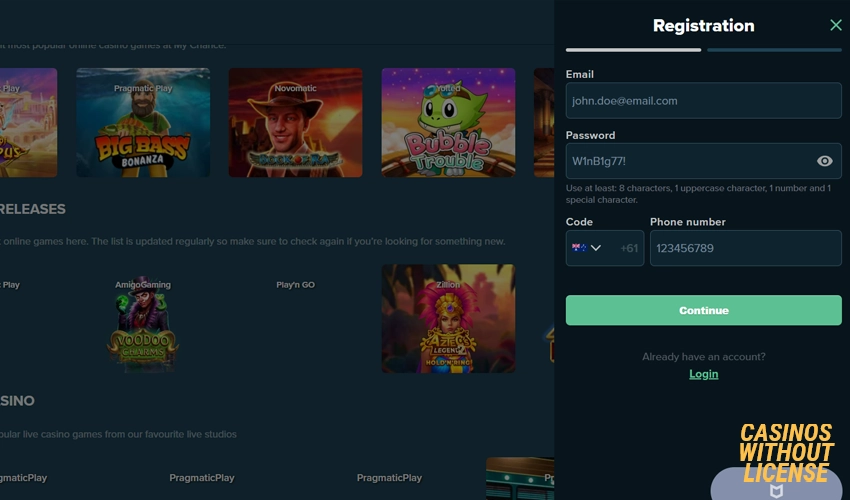The height and width of the screenshot is (500, 850).
Task: Click the Novomatic provider label
Action: coord(295,88)
